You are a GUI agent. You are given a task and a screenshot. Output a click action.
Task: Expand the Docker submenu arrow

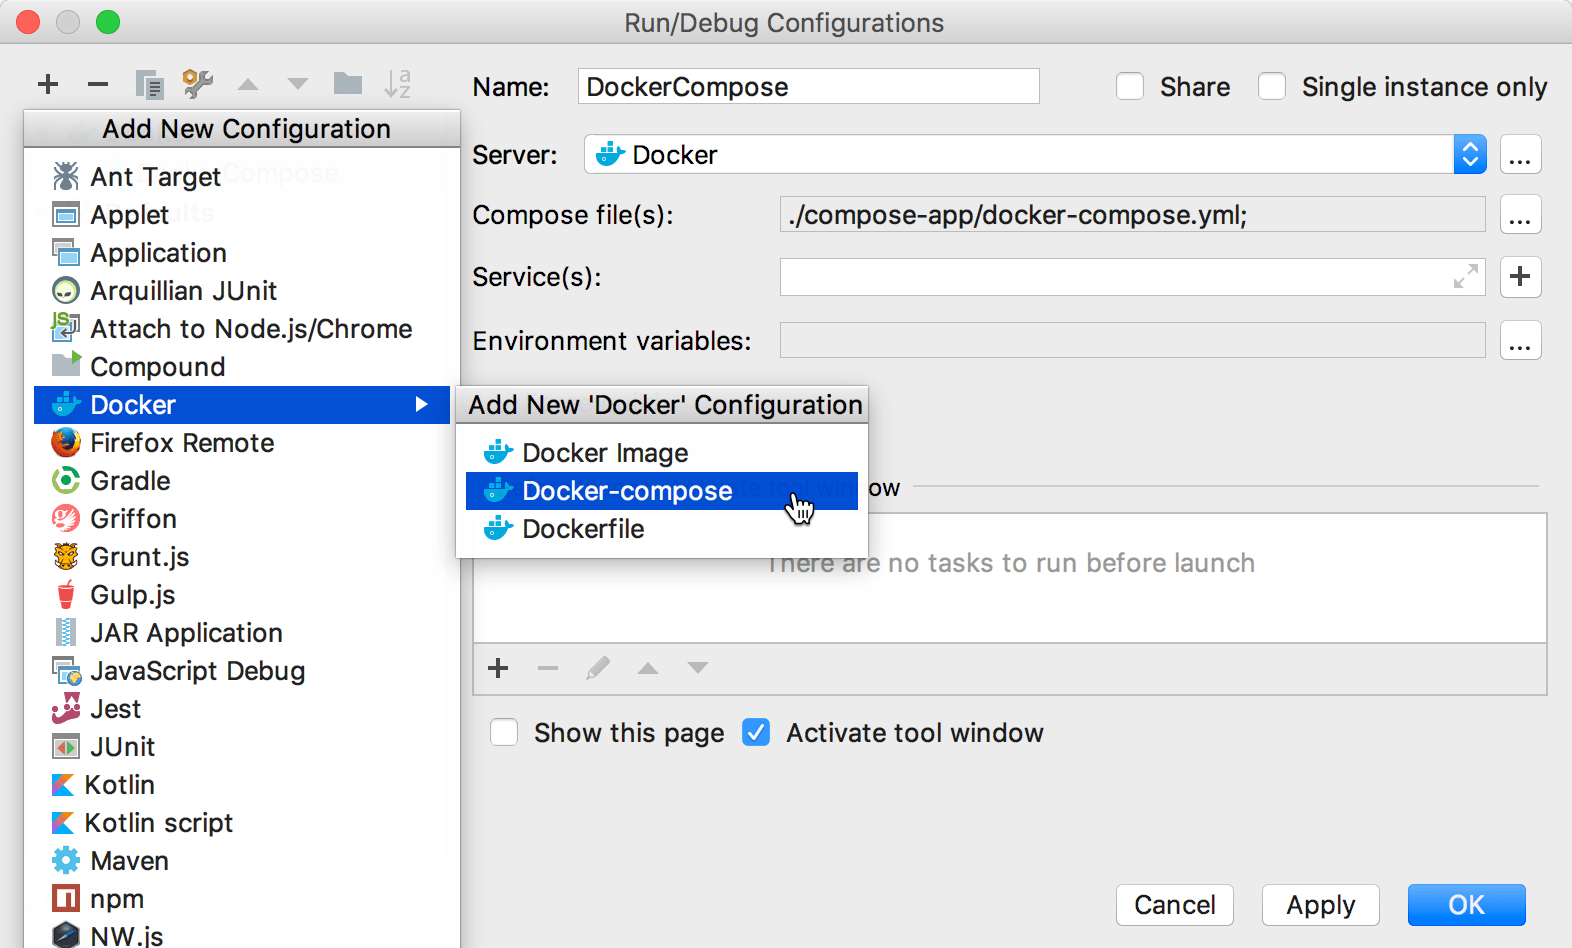pyautogui.click(x=422, y=404)
